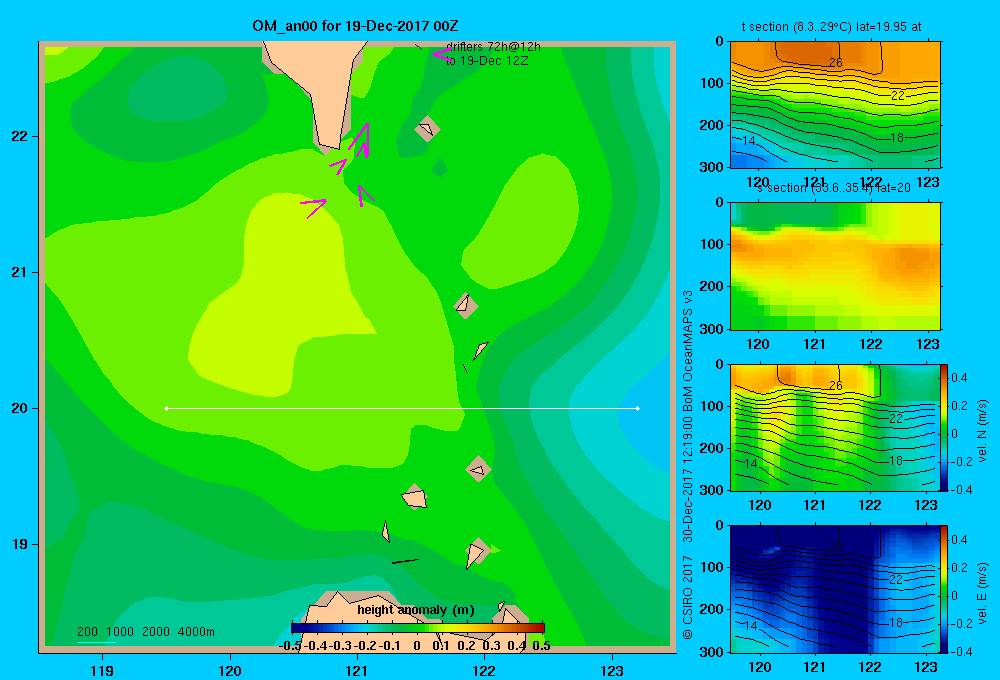1000x680 pixels.
Task: Click depth label 100 beside the salinity section
Action: pos(711,244)
